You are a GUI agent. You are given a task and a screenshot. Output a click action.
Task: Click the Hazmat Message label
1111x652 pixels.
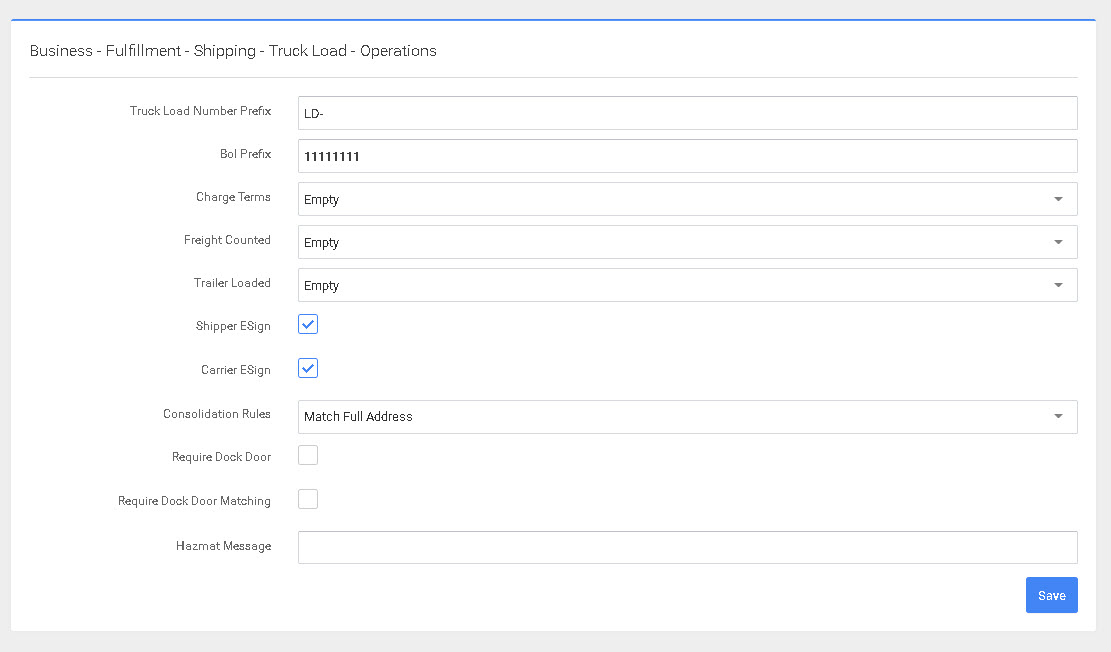pos(223,546)
